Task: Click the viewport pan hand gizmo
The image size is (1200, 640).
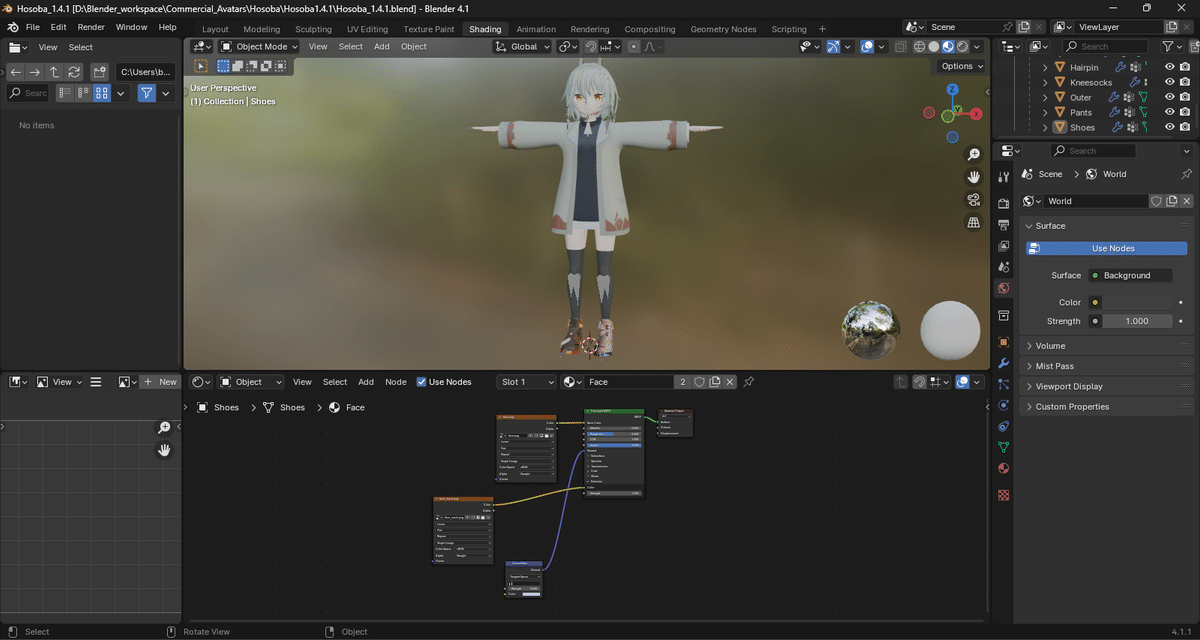Action: pos(974,177)
